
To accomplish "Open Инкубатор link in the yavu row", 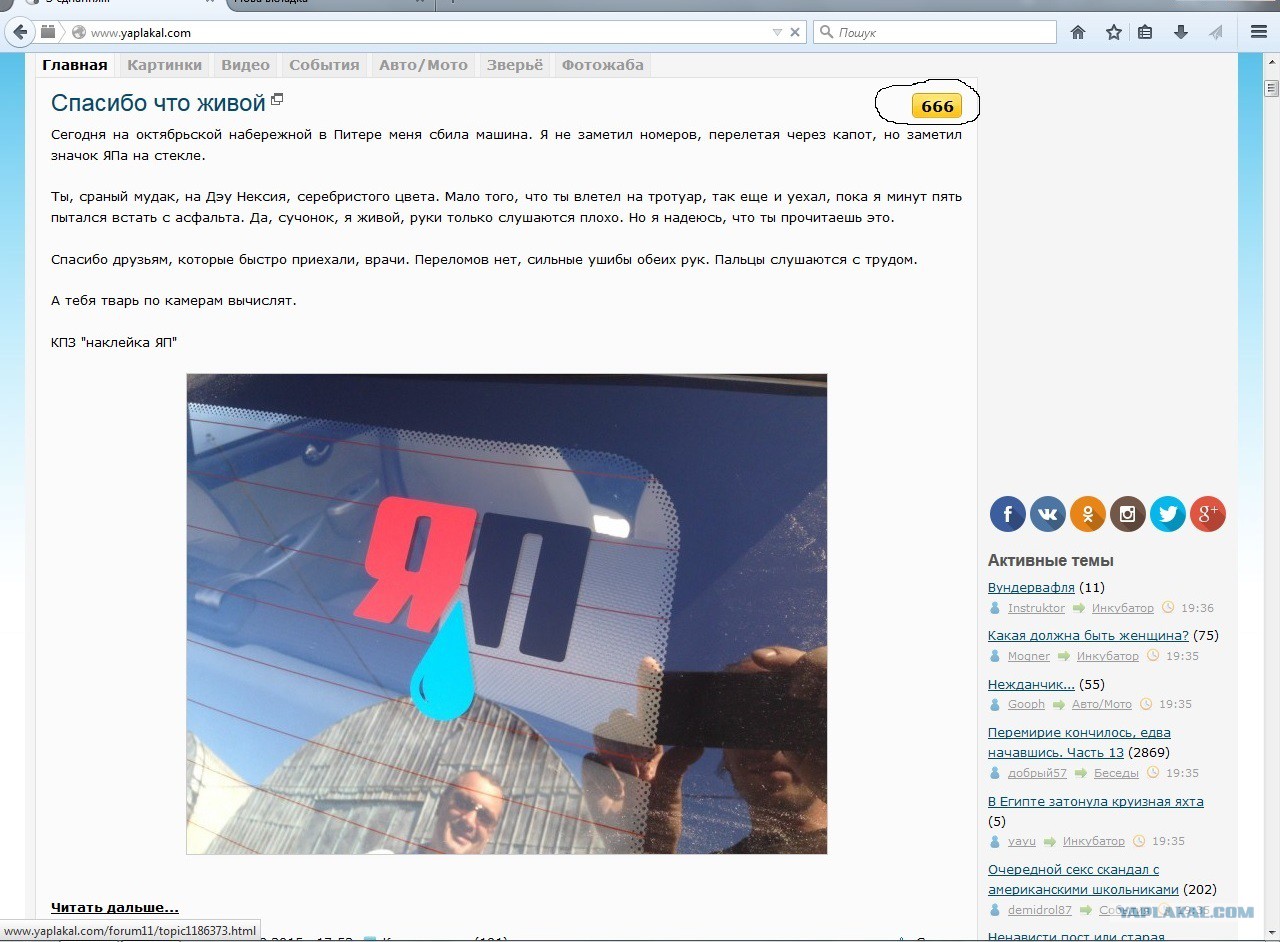I will point(1093,841).
